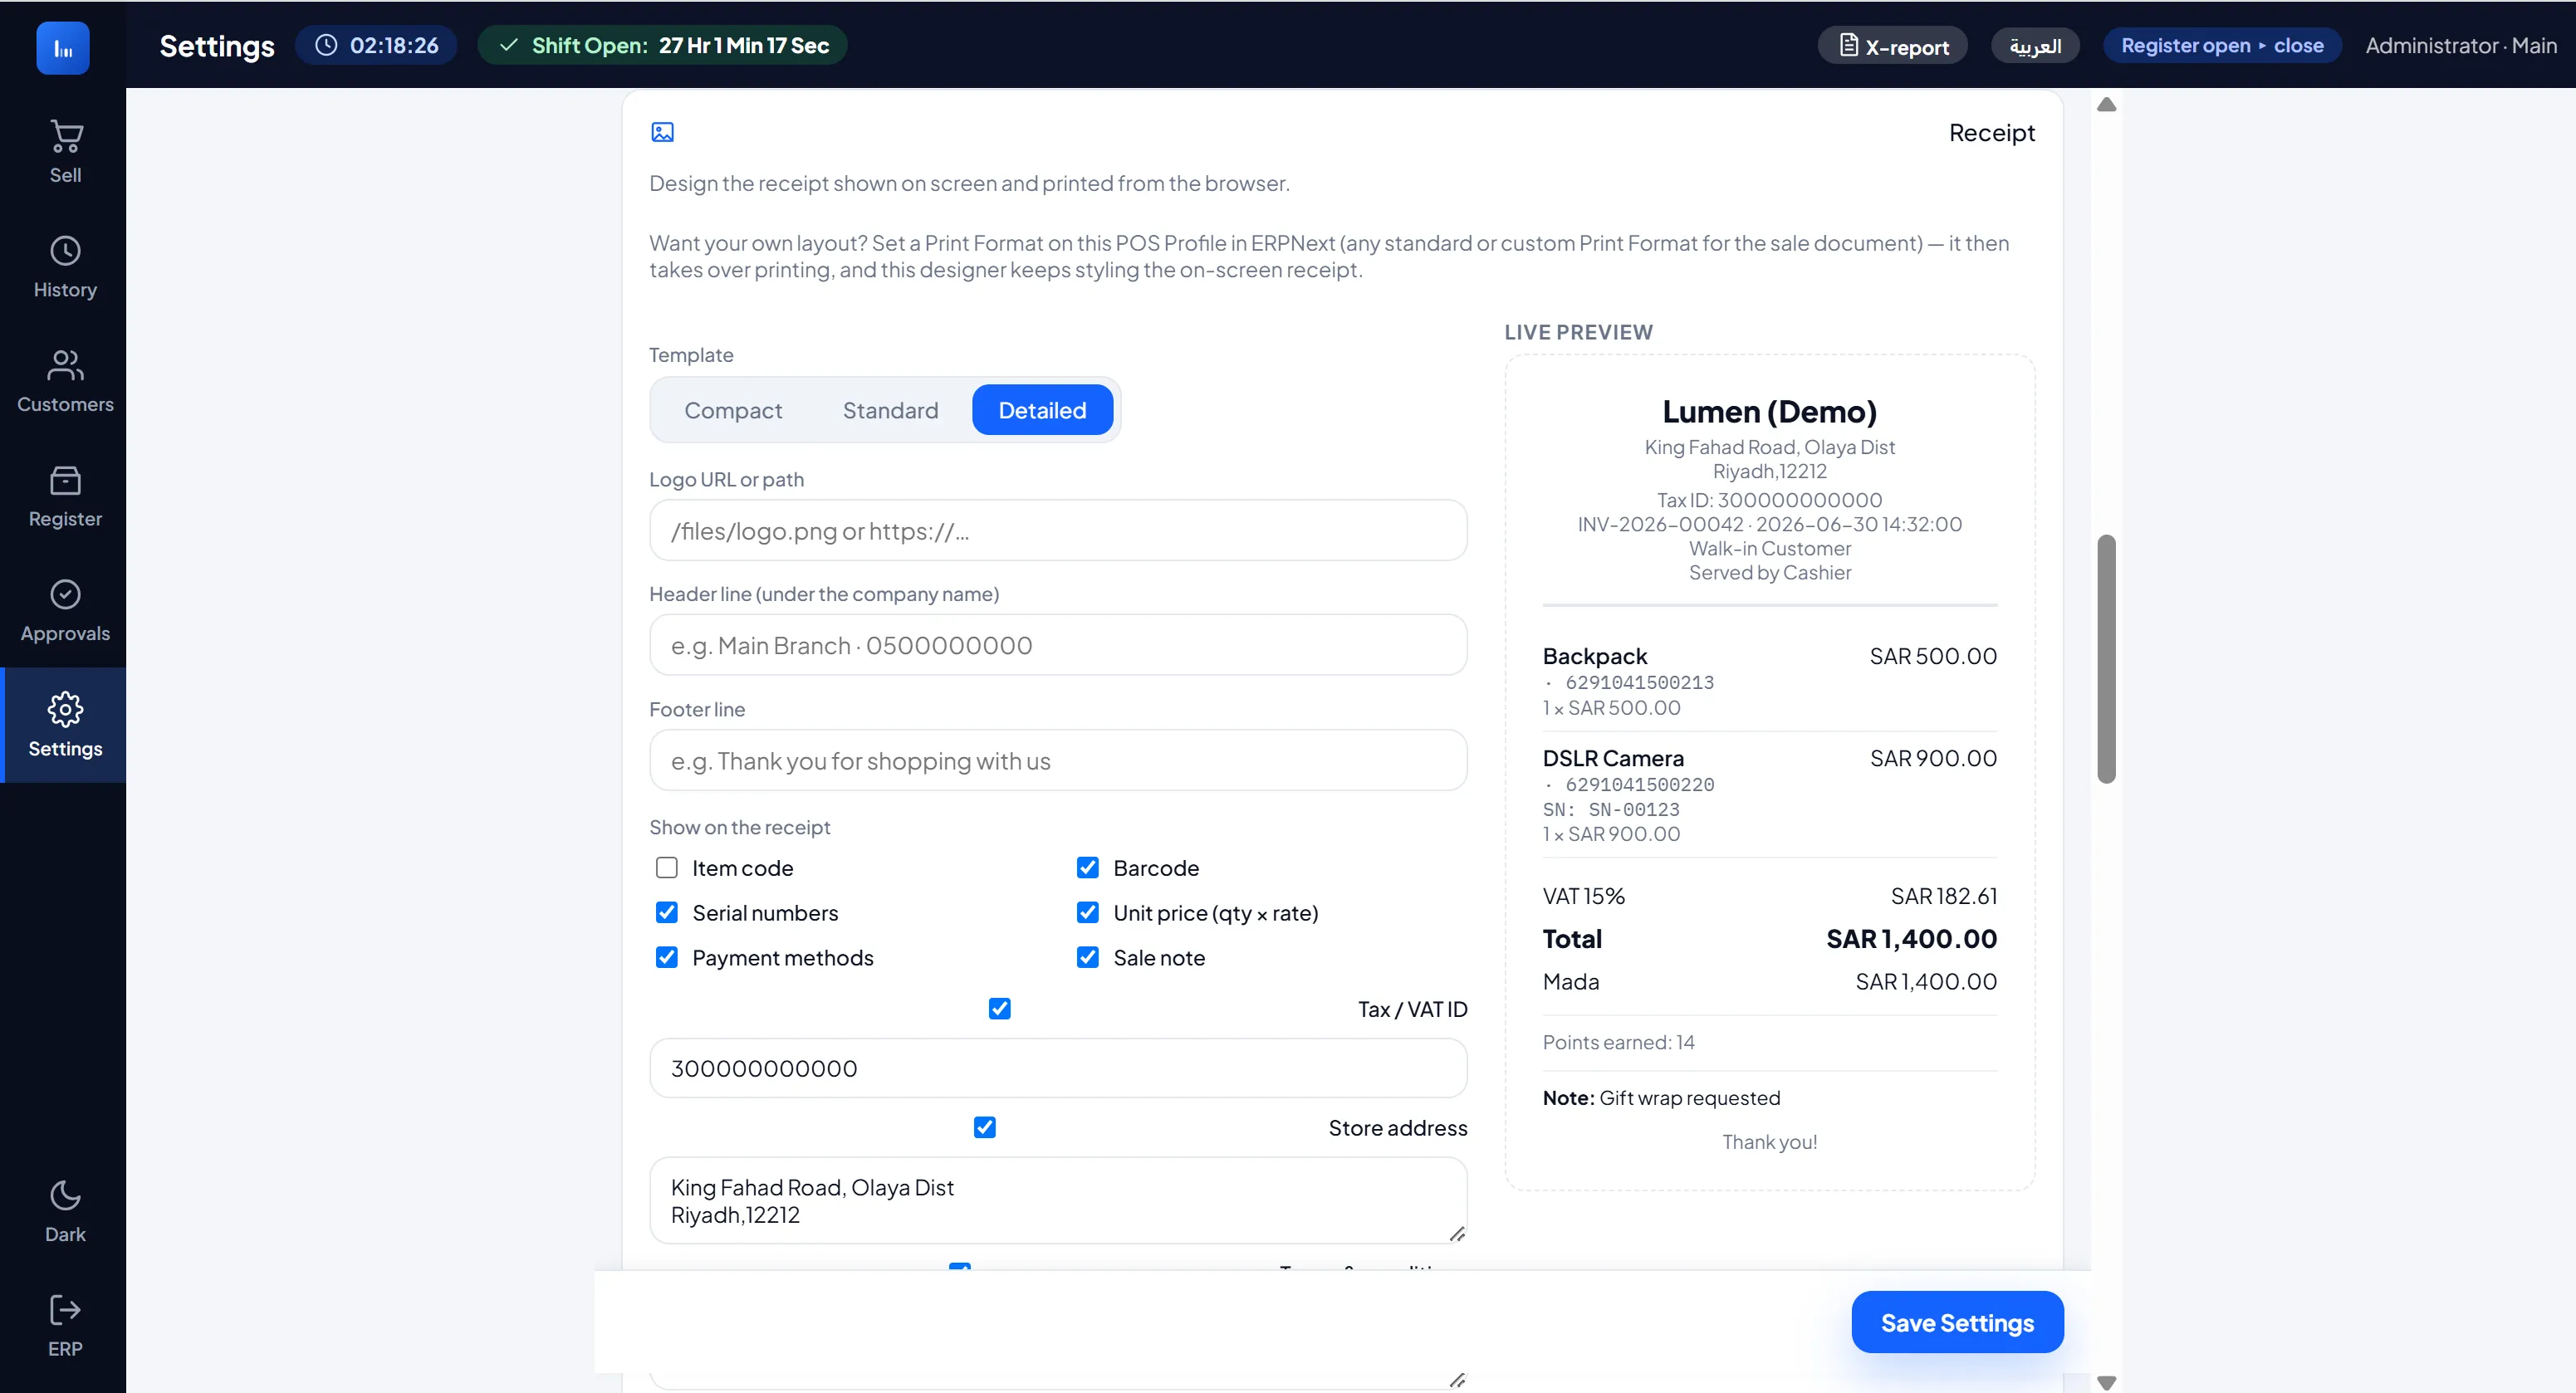The width and height of the screenshot is (2576, 1393).
Task: Click the vertical scrollbar thumb
Action: pos(2106,659)
